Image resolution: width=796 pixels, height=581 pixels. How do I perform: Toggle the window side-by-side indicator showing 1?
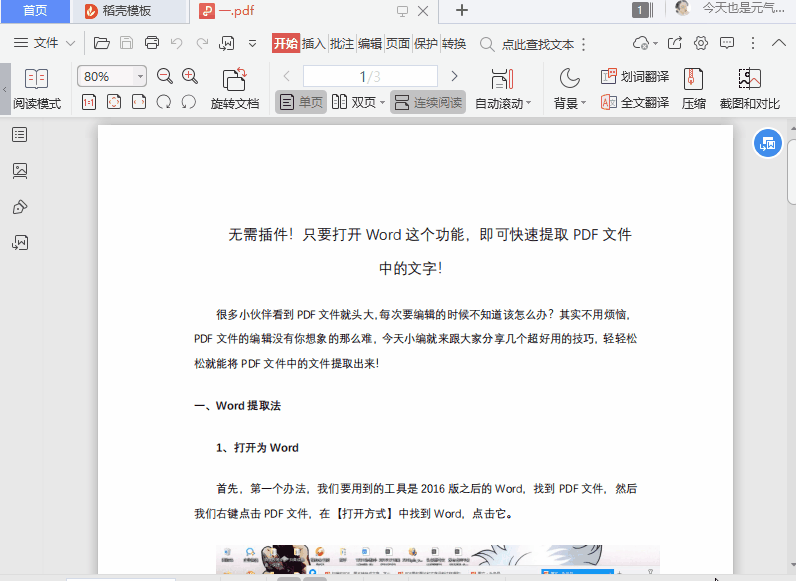coord(643,10)
